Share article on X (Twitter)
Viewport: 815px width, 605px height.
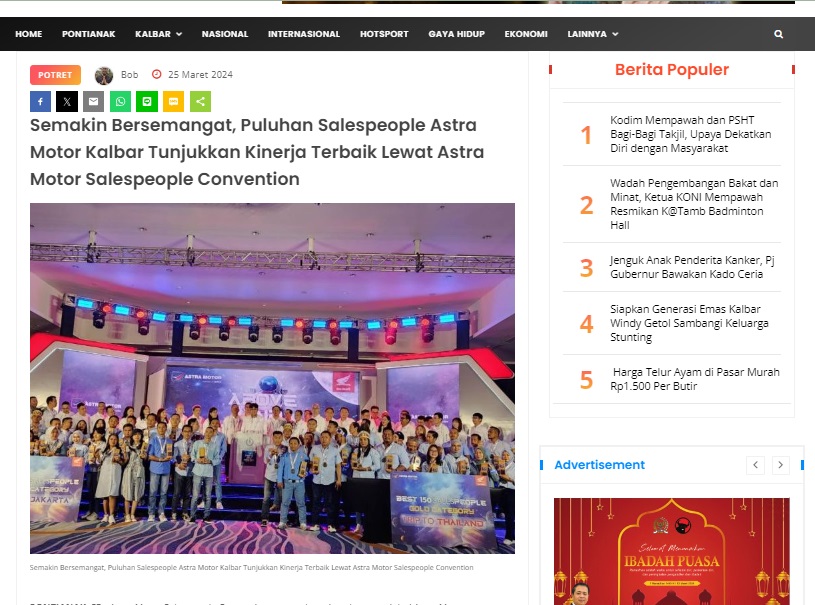(x=67, y=101)
